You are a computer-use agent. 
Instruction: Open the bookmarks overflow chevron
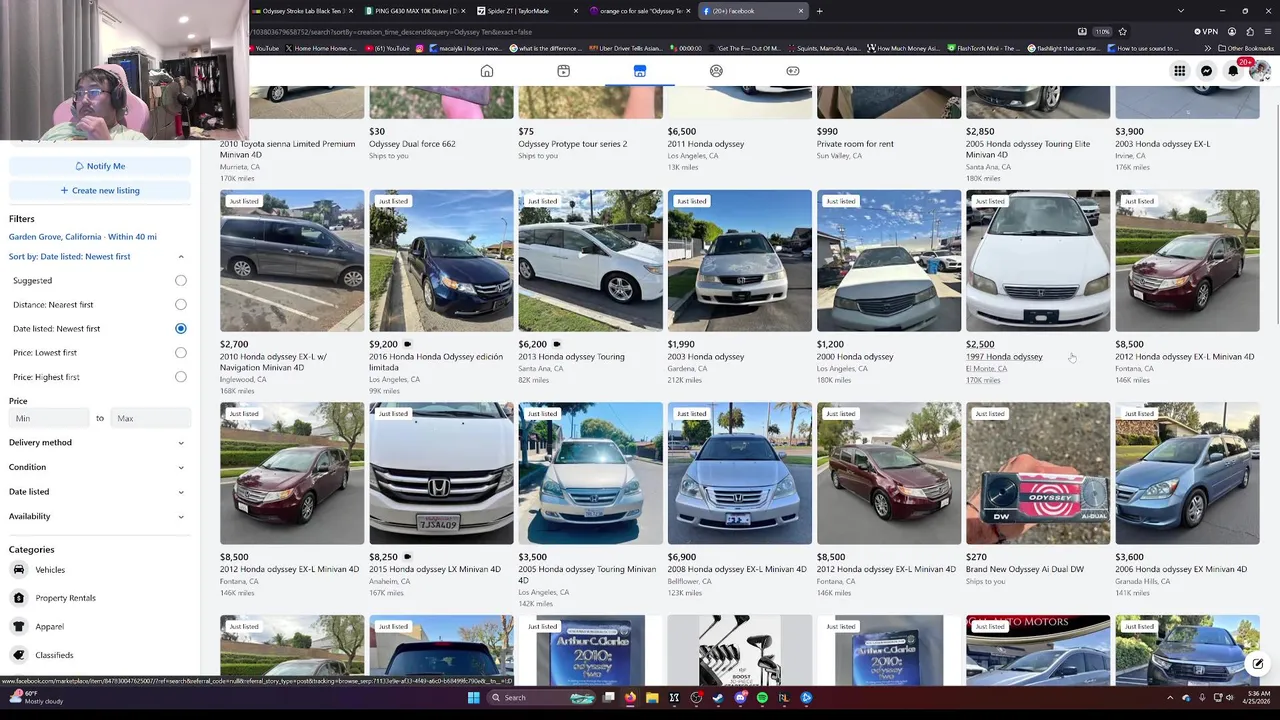[1207, 48]
